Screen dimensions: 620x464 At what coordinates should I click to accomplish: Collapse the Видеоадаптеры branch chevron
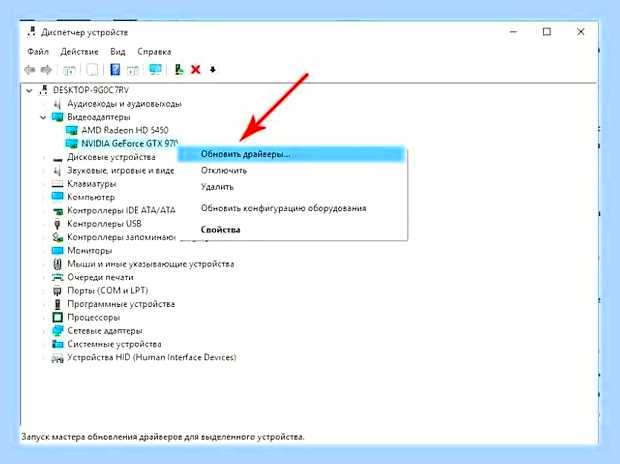[x=43, y=117]
